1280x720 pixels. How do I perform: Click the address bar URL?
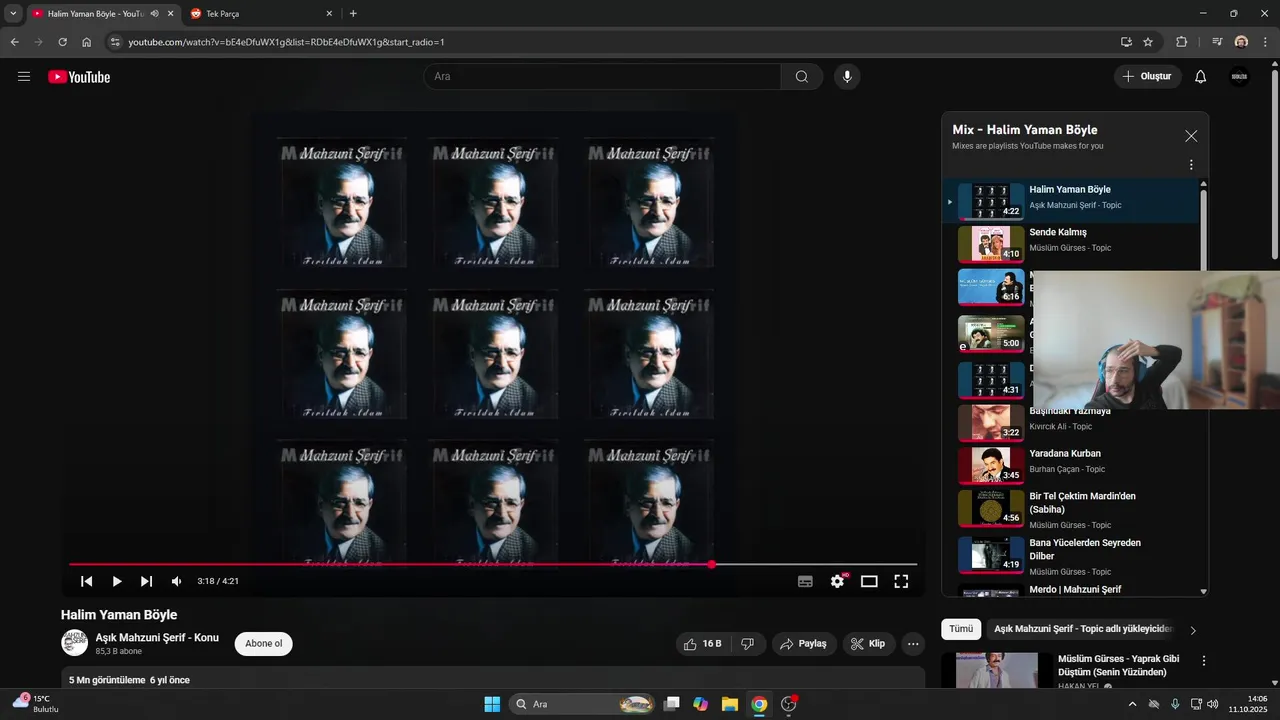[286, 42]
